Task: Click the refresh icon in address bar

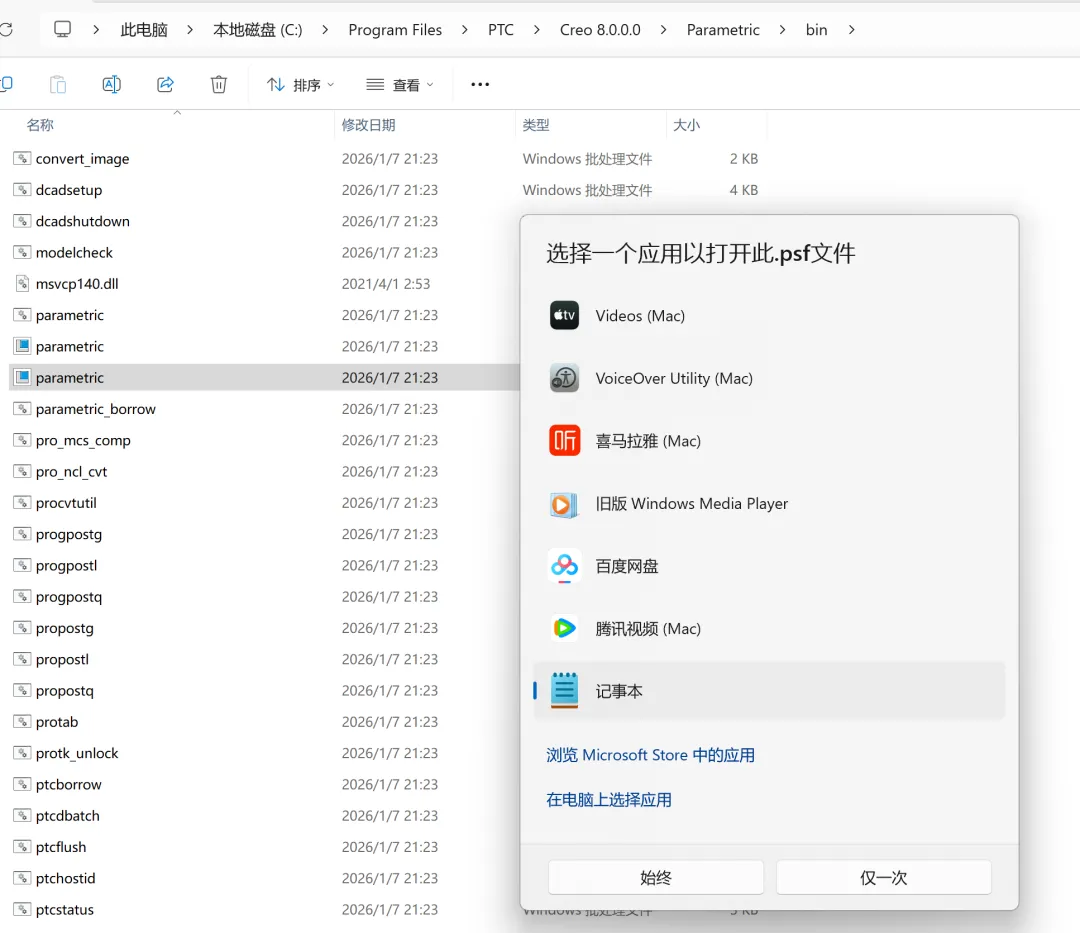Action: tap(6, 30)
